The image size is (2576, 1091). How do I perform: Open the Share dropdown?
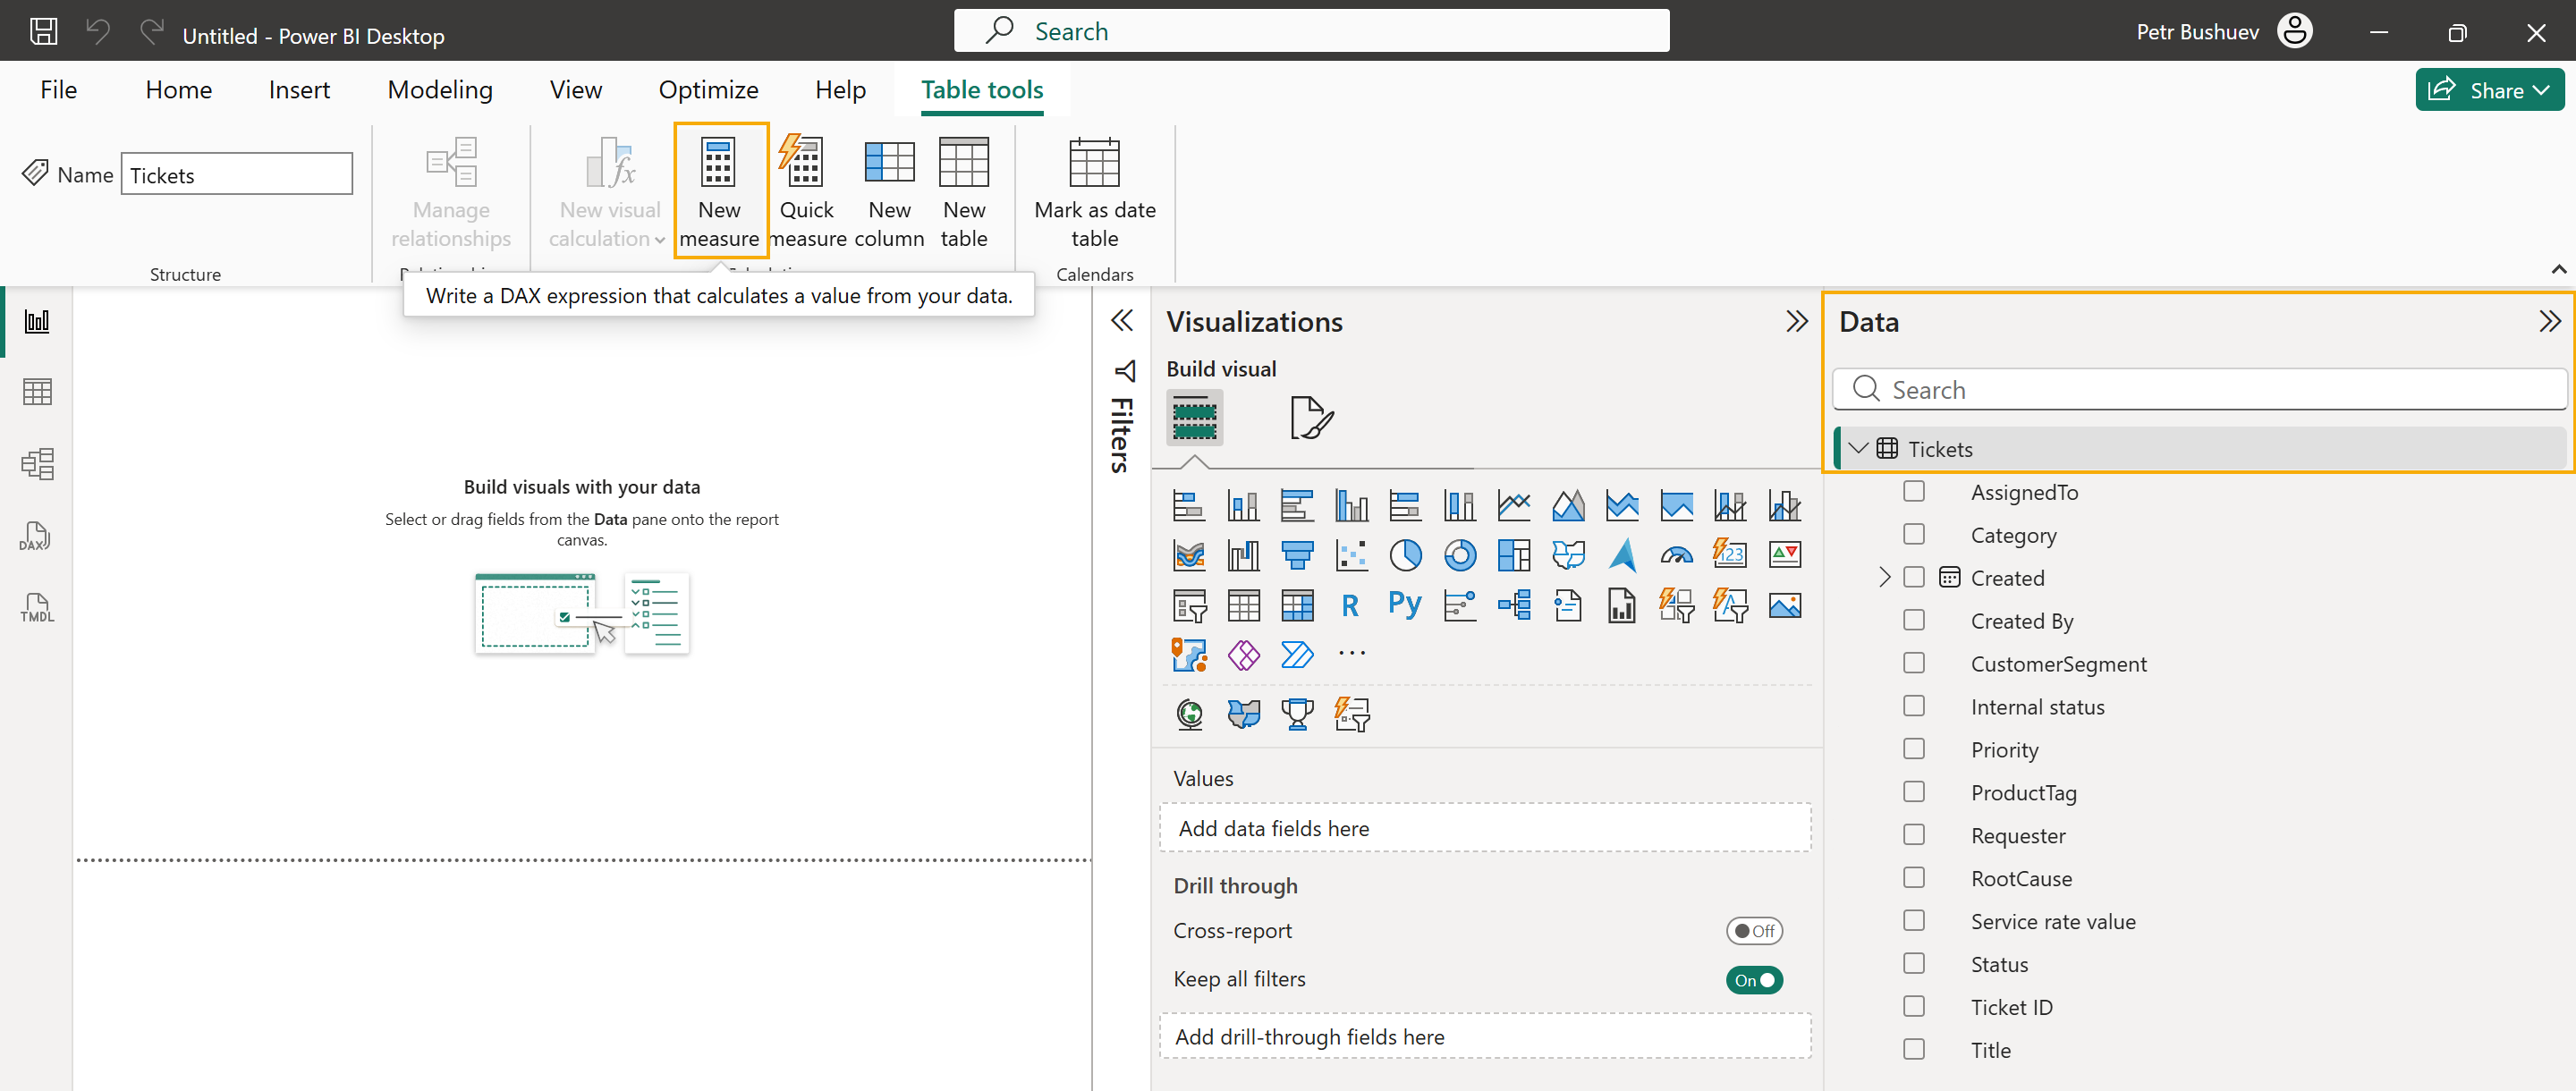pos(2489,90)
